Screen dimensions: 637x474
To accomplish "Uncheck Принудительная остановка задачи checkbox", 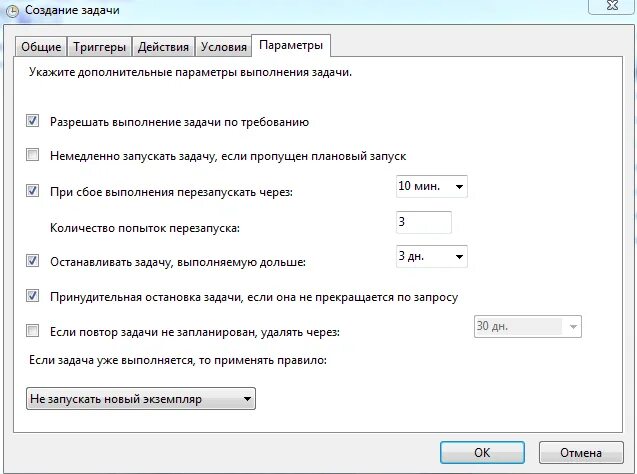I will [32, 296].
